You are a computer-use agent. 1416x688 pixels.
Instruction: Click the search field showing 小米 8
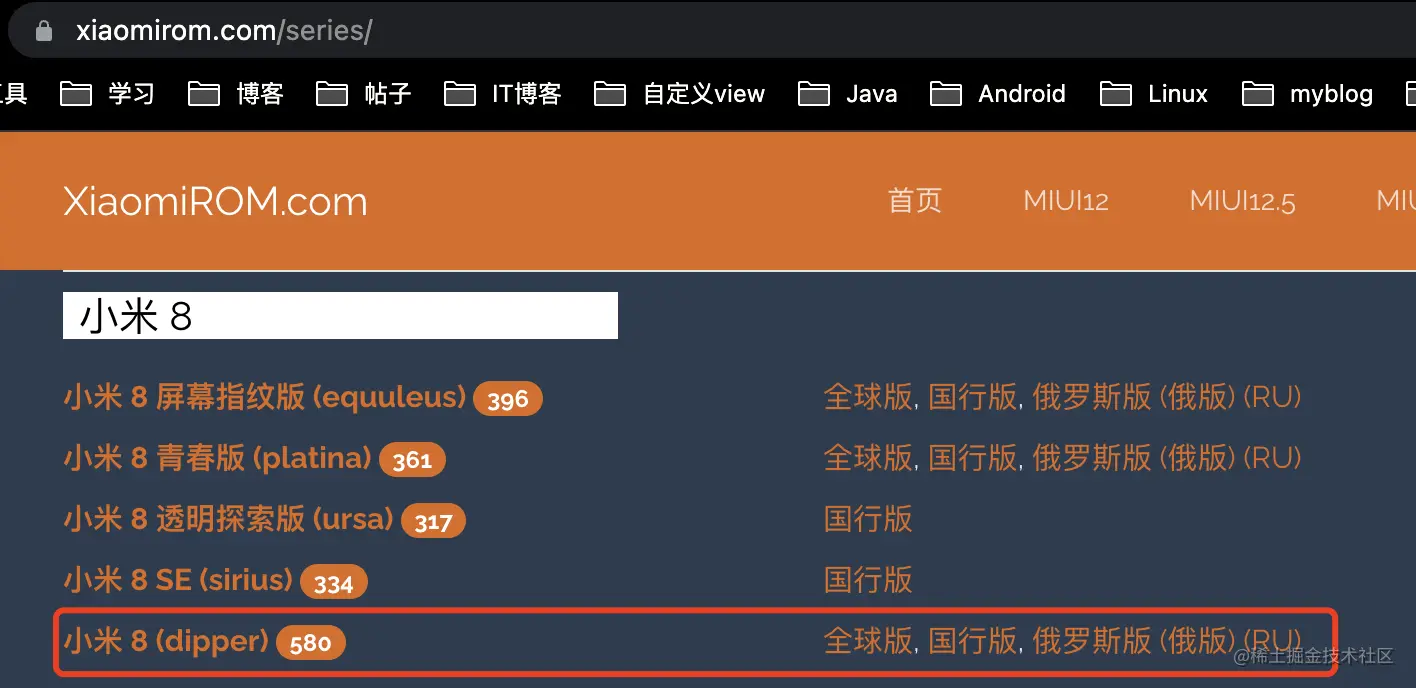tap(340, 315)
